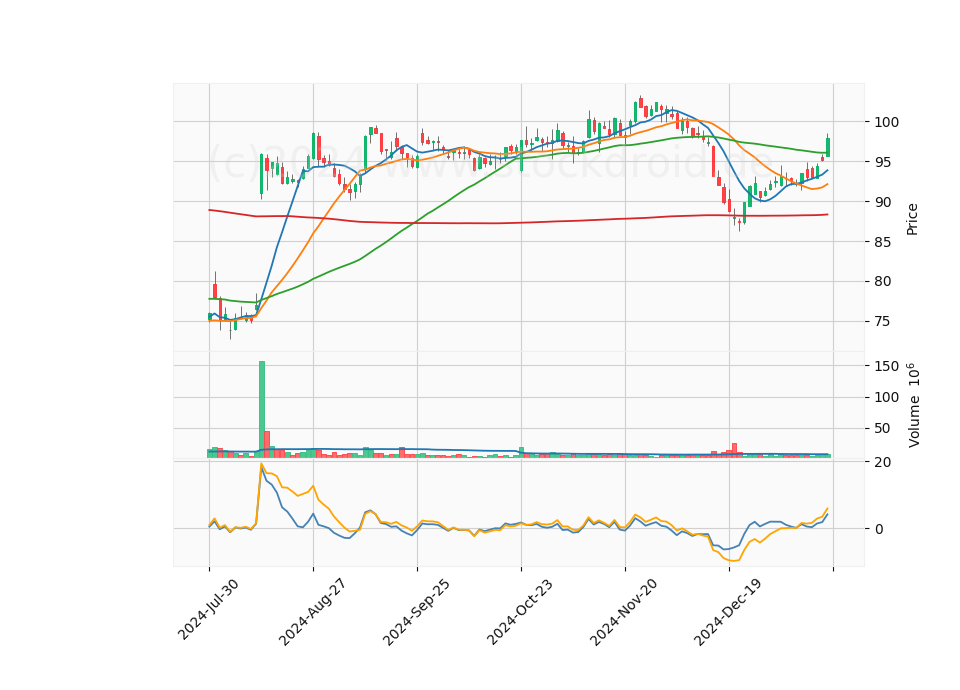This screenshot has height=690, width=960.
Task: Click the 2024-Sep-25 date label
Action: (416, 612)
